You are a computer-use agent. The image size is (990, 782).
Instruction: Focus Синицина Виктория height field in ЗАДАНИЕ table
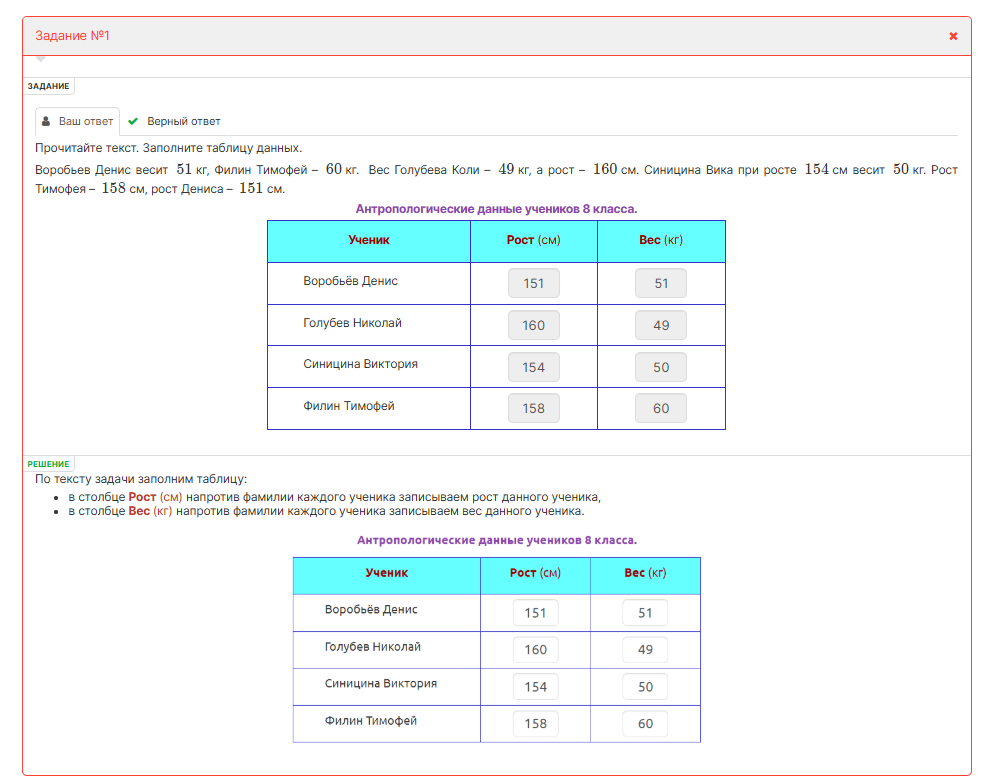(534, 367)
